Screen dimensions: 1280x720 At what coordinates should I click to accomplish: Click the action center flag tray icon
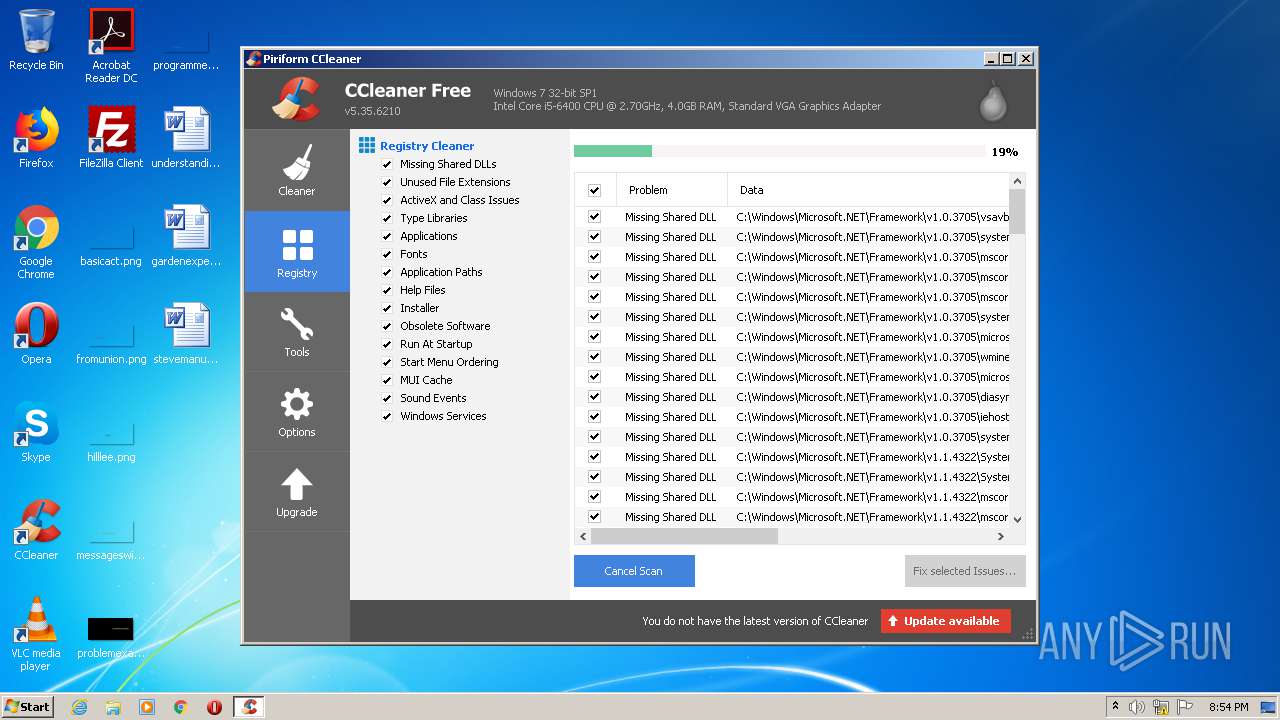pyautogui.click(x=1185, y=707)
